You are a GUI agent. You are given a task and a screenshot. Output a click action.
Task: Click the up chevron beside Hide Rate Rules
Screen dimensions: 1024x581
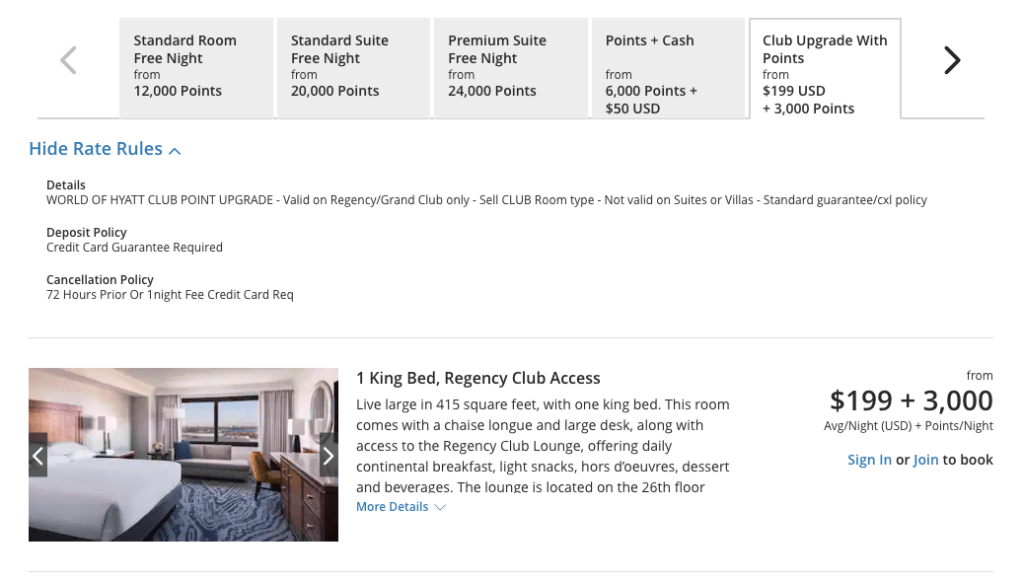point(175,151)
